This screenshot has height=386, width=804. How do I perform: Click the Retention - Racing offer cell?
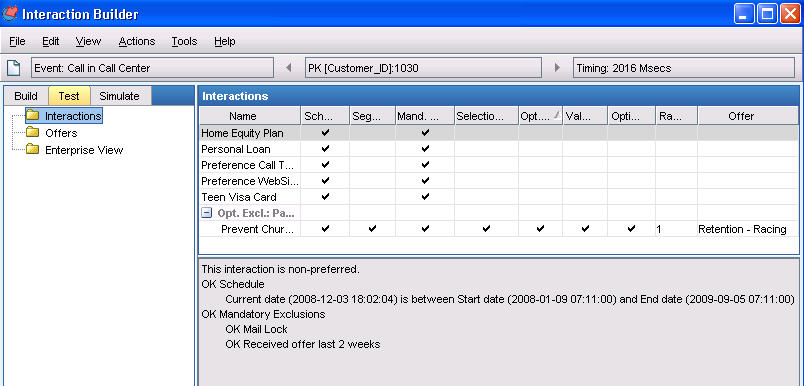(748, 229)
